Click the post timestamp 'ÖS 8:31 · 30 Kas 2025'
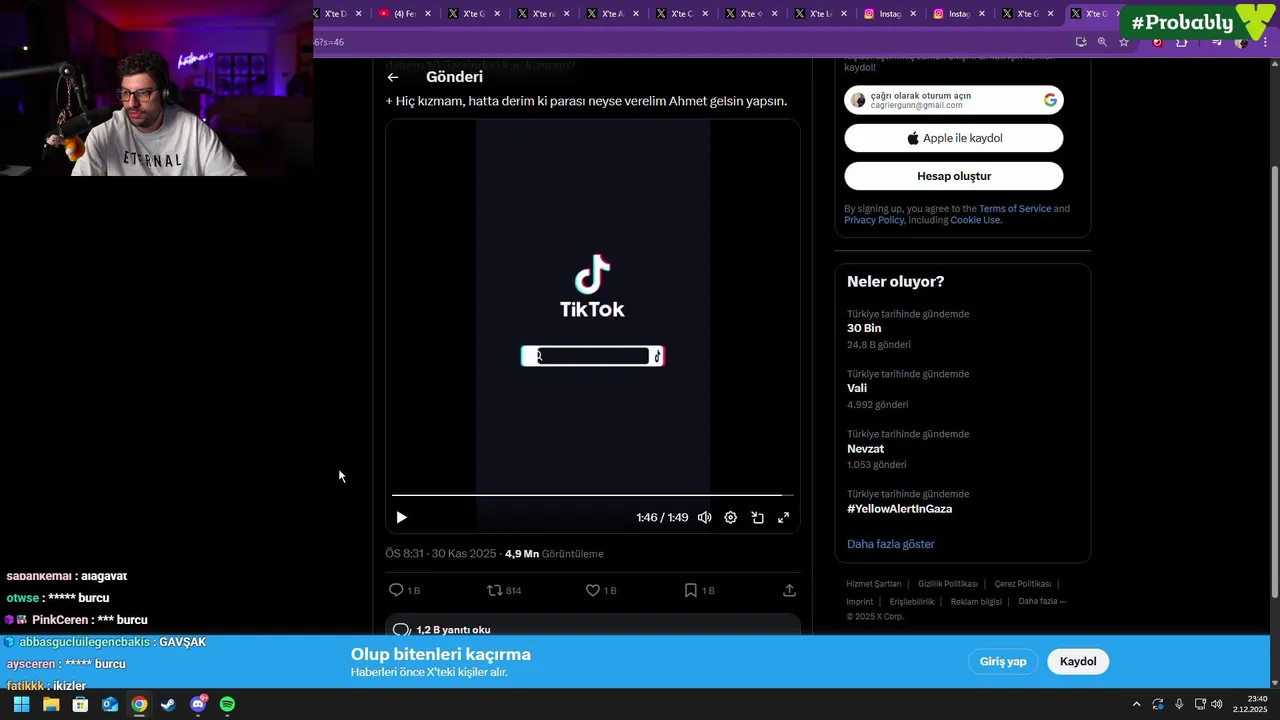1280x720 pixels. pyautogui.click(x=441, y=554)
